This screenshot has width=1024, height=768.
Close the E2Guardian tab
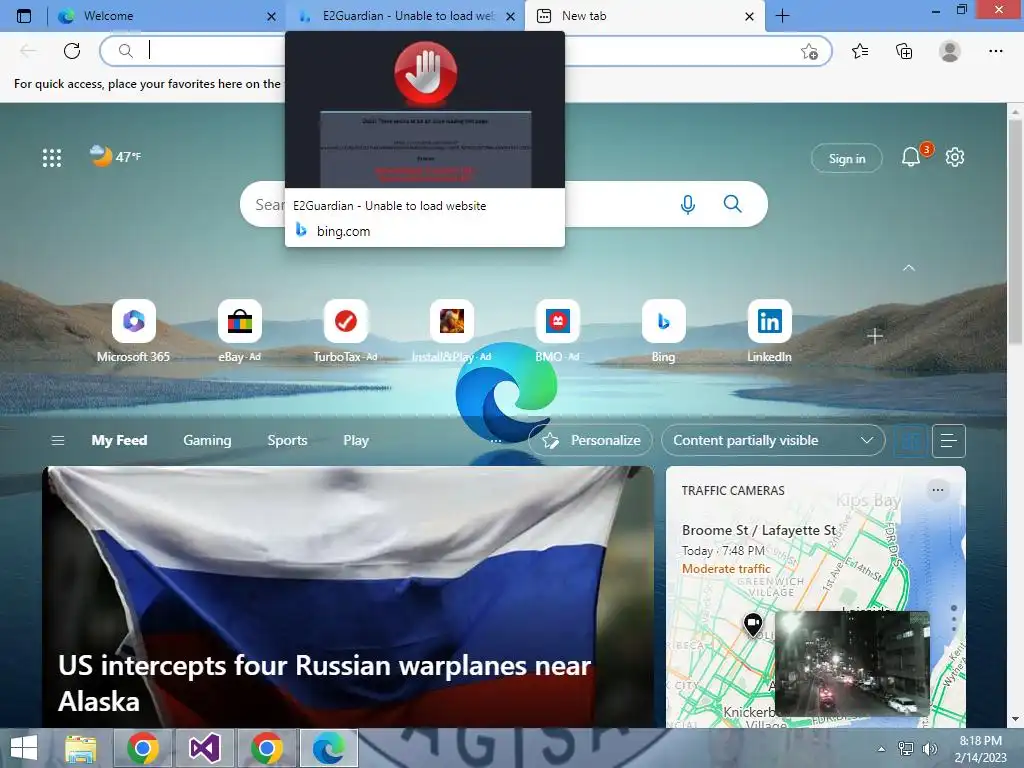(x=511, y=16)
